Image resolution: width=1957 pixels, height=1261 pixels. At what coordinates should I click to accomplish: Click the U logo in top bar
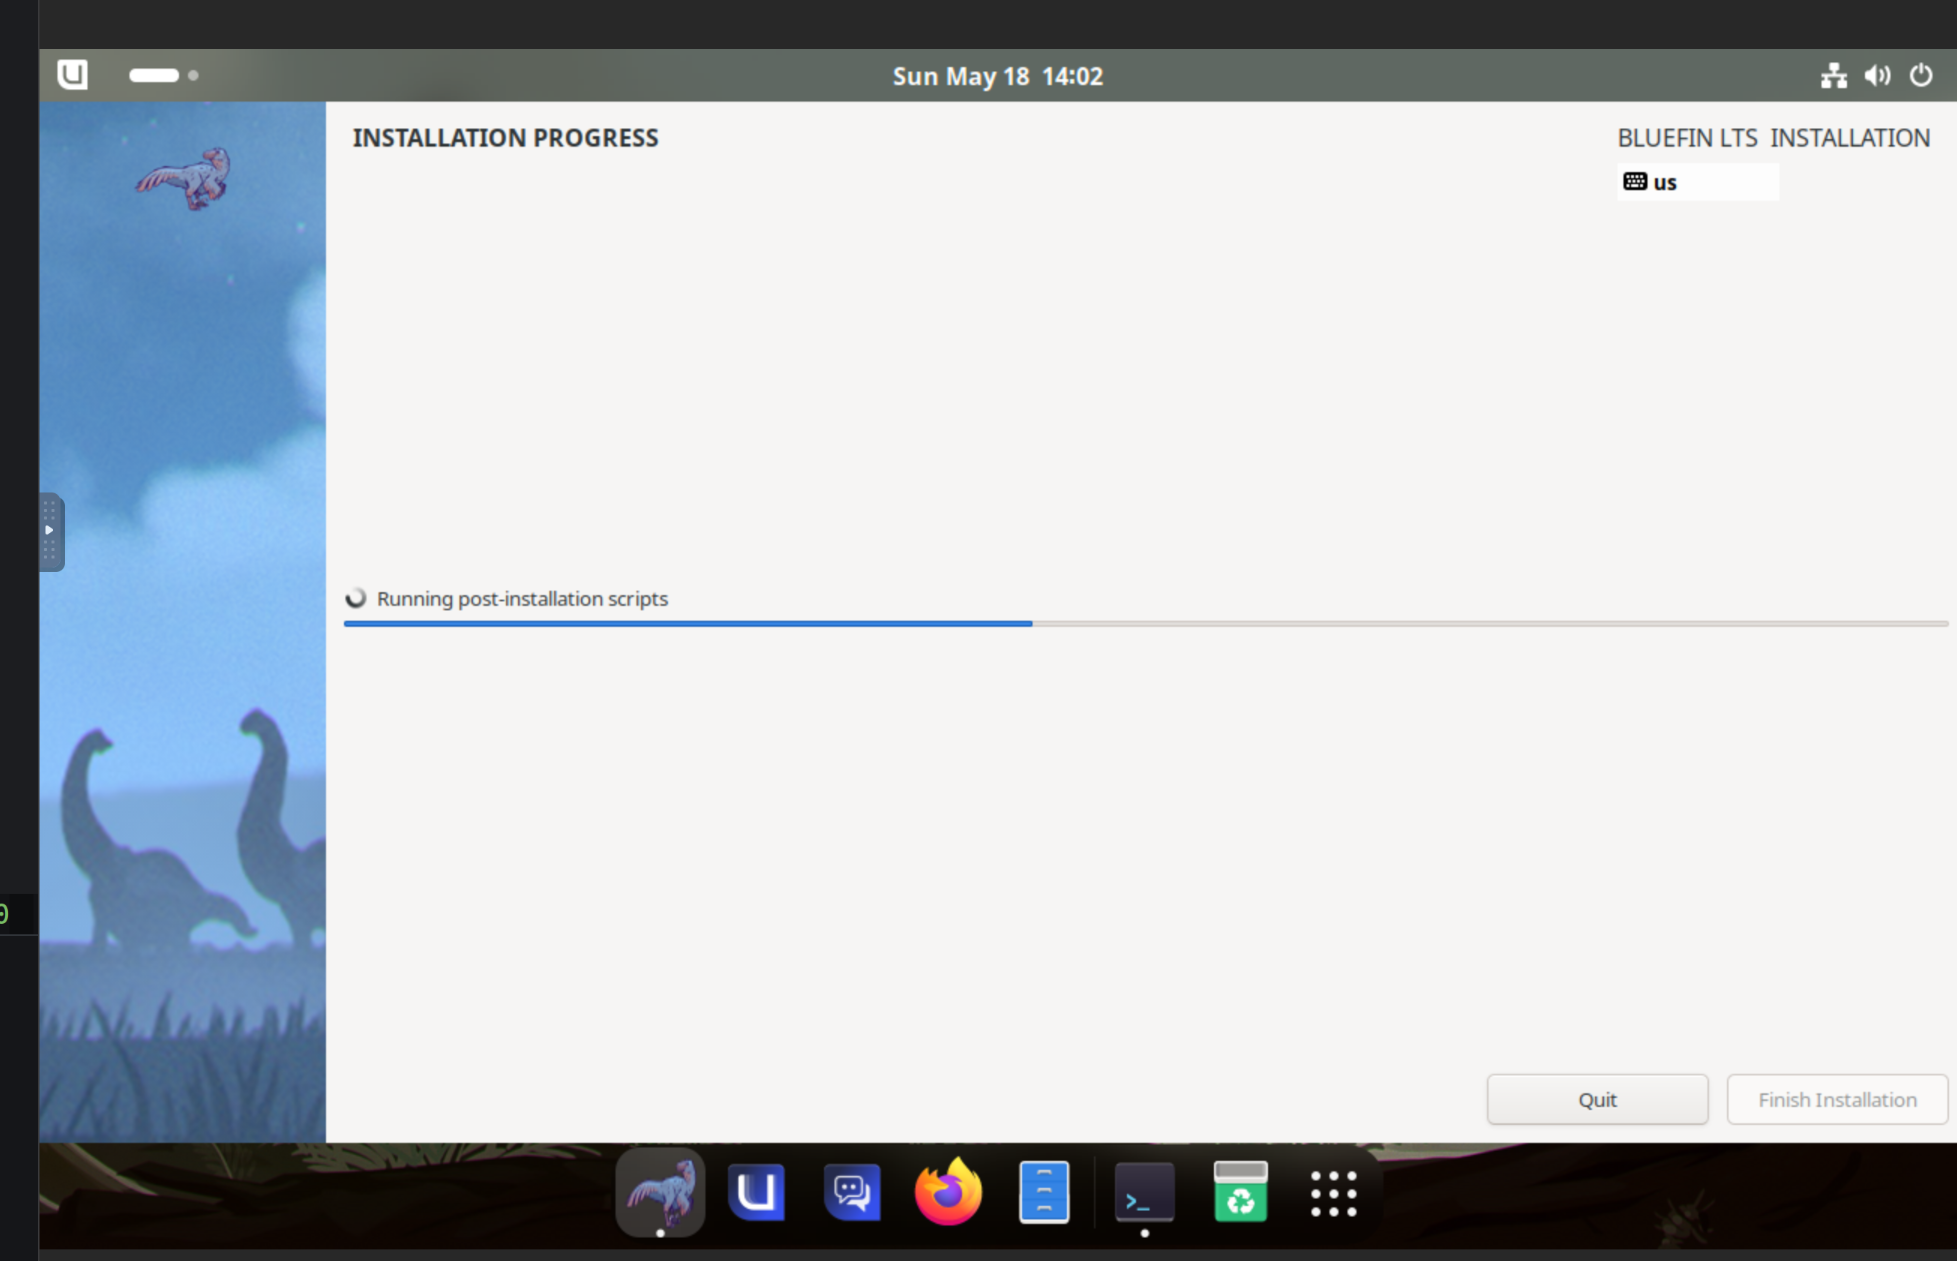[72, 75]
